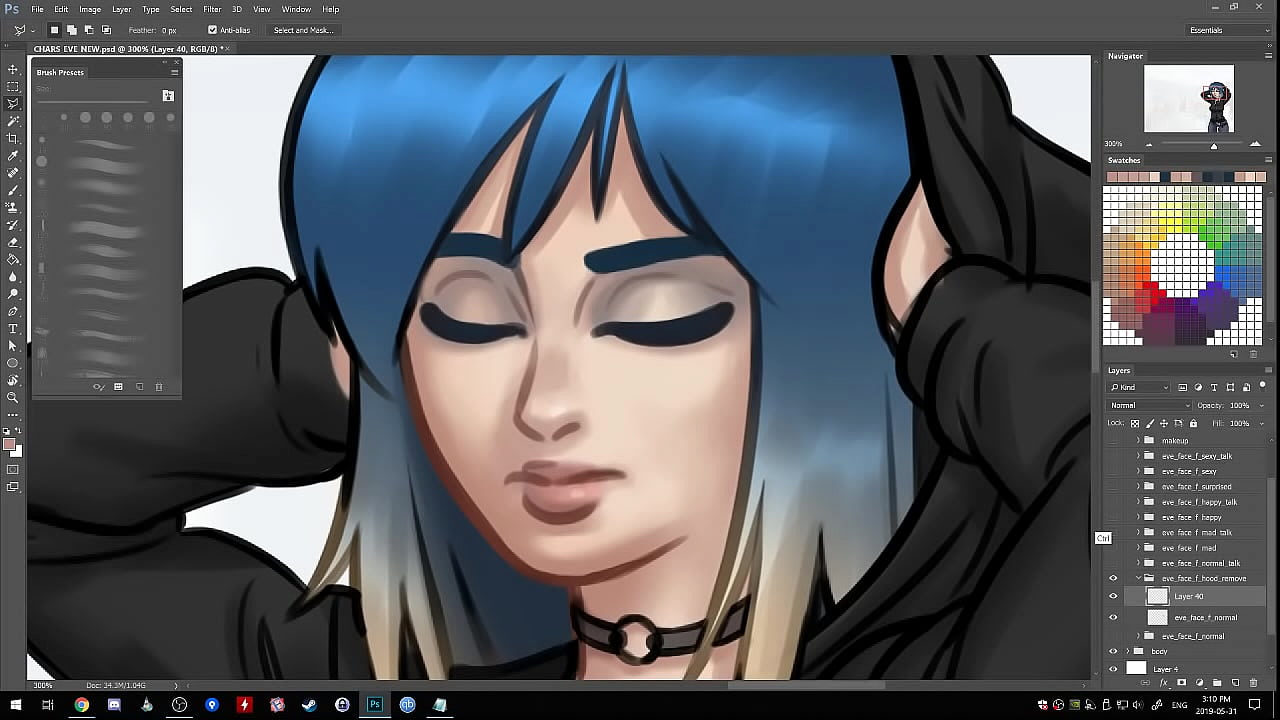Select the Move tool

pyautogui.click(x=13, y=69)
